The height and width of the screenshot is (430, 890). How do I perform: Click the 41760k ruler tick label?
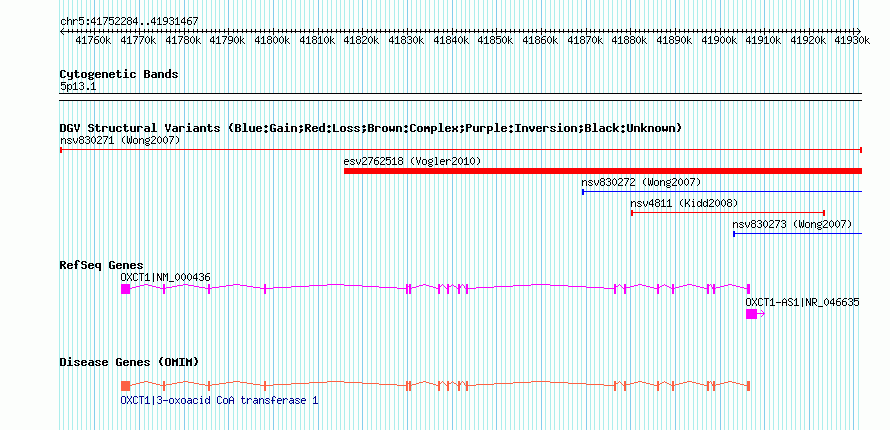93,40
